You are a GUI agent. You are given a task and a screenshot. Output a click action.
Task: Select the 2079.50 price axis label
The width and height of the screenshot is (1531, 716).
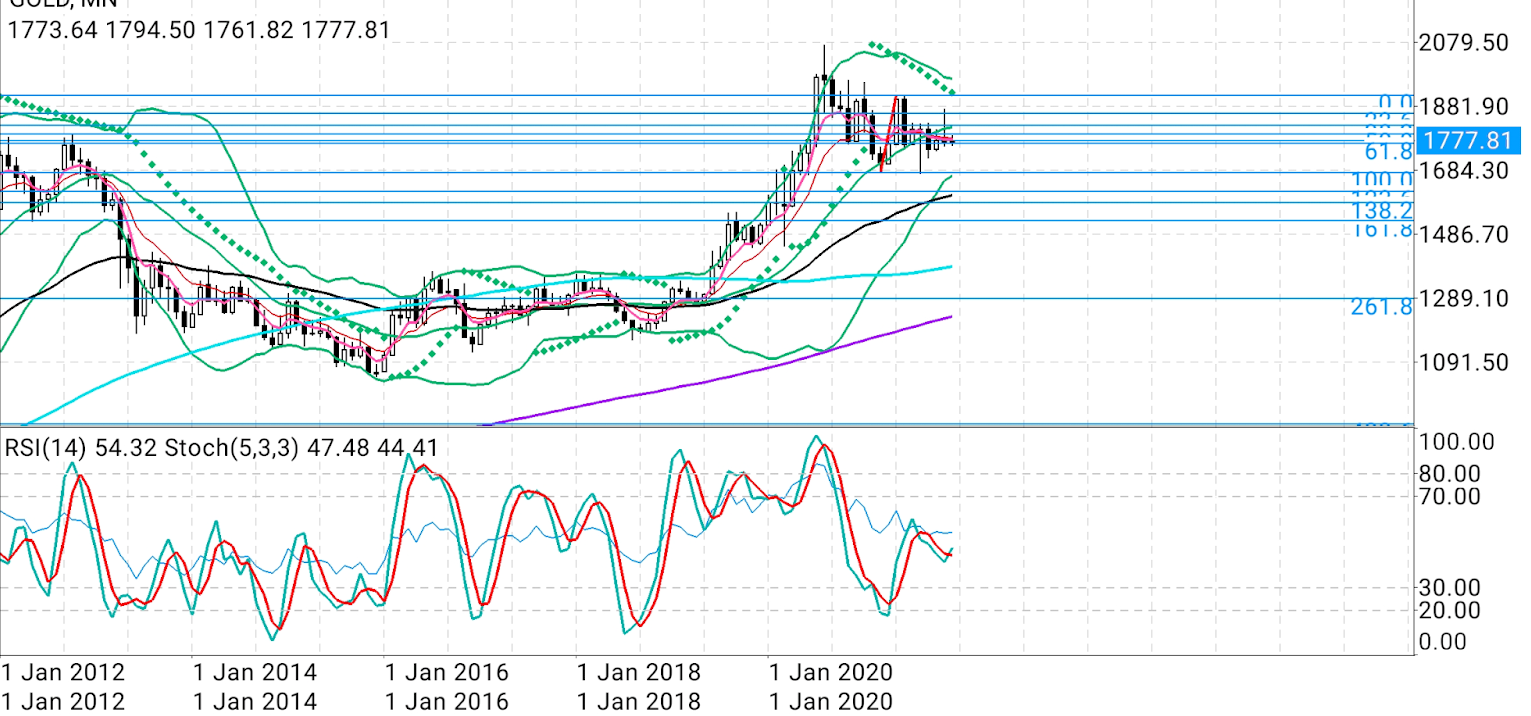point(1464,43)
